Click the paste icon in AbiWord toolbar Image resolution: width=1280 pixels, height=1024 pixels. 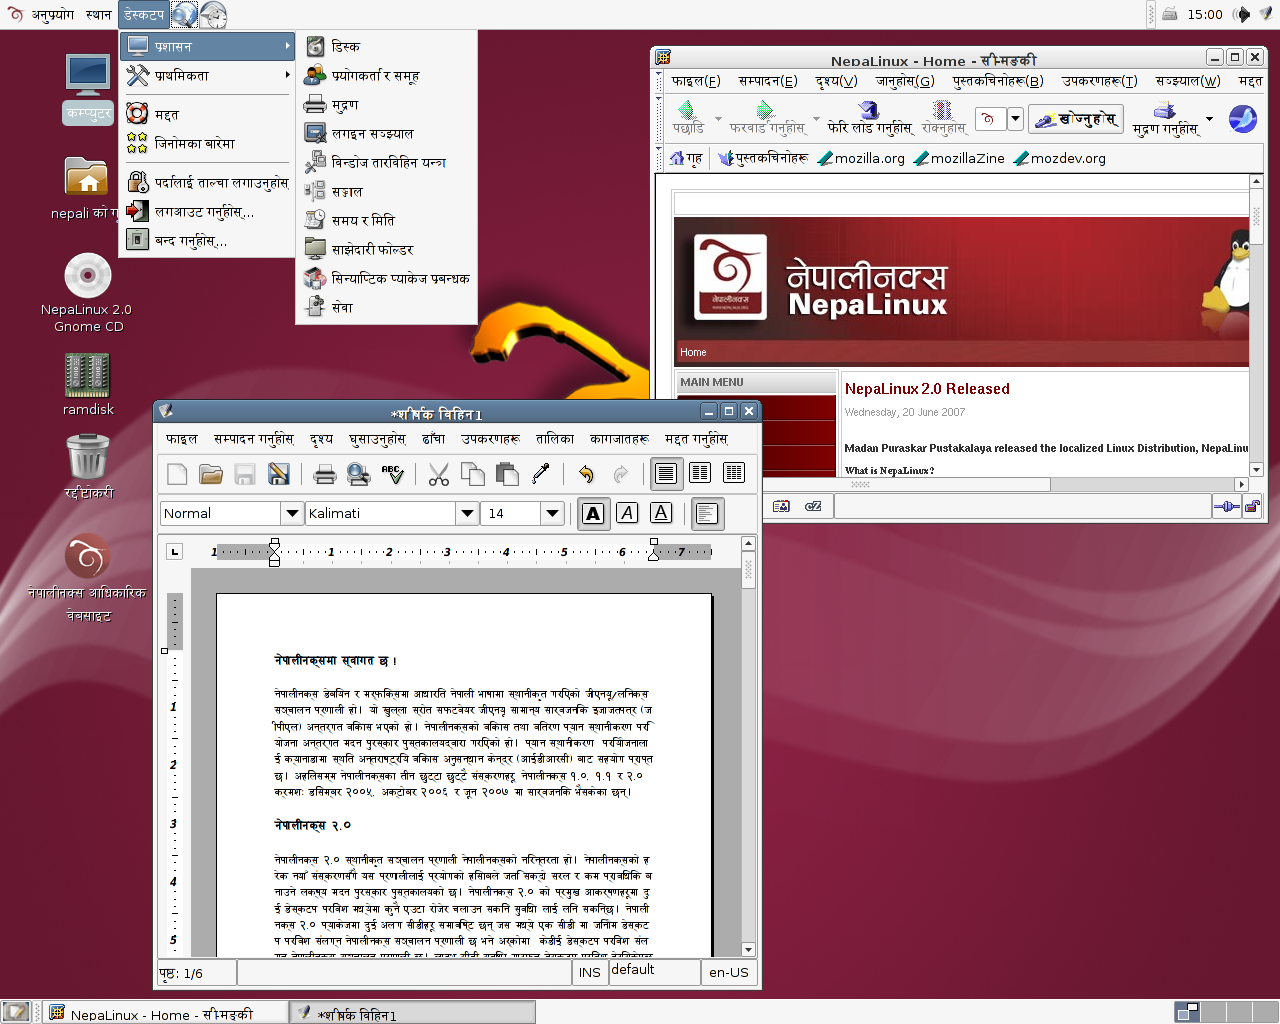coord(507,474)
